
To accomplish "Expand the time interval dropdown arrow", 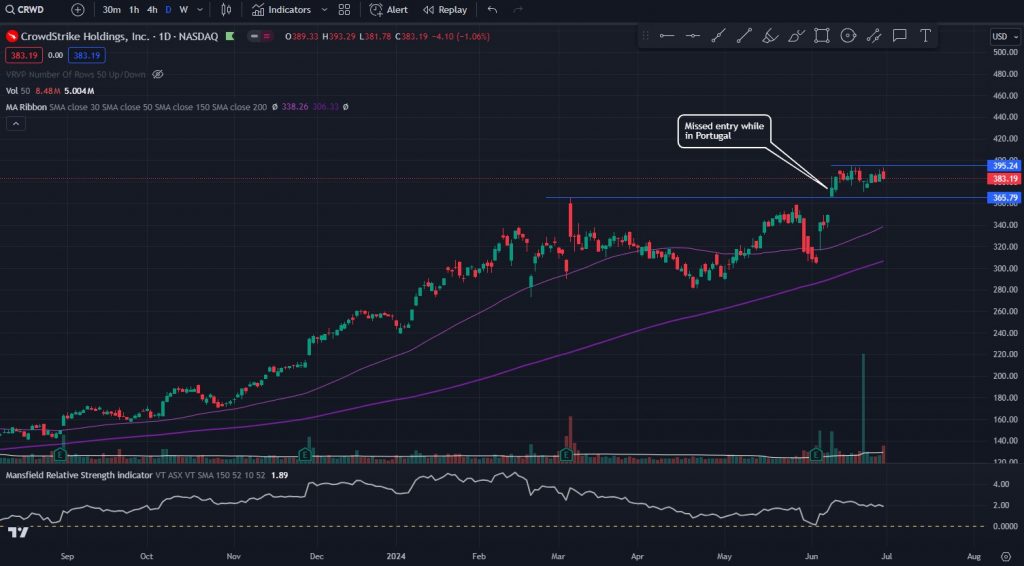I will [200, 10].
